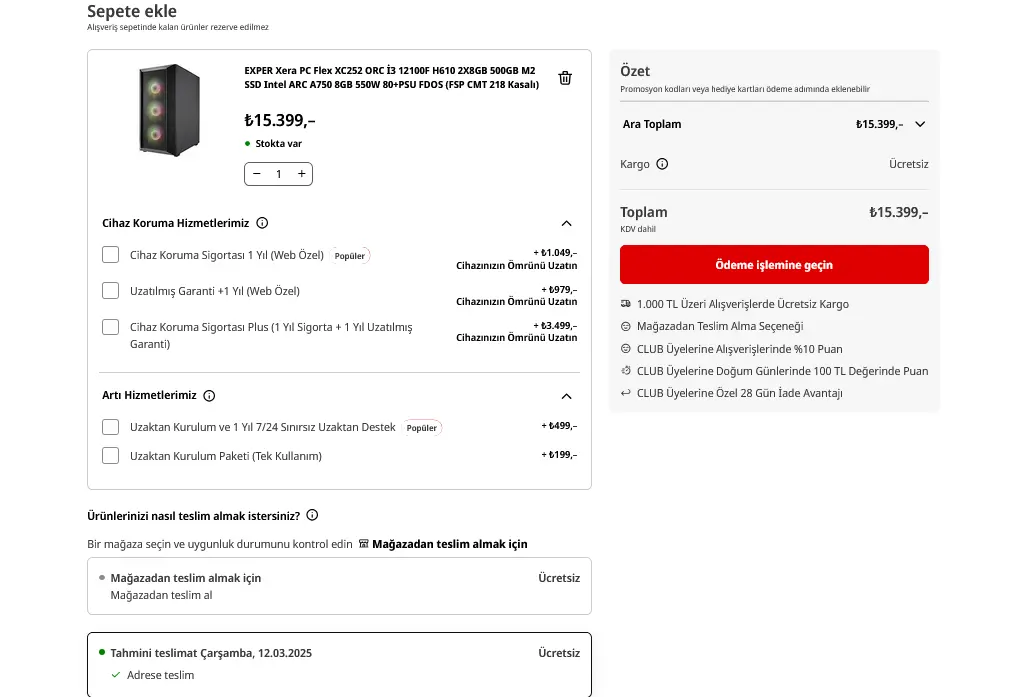Click the +₺3.499,– Plus insurance price
The width and height of the screenshot is (1026, 697).
(x=555, y=325)
